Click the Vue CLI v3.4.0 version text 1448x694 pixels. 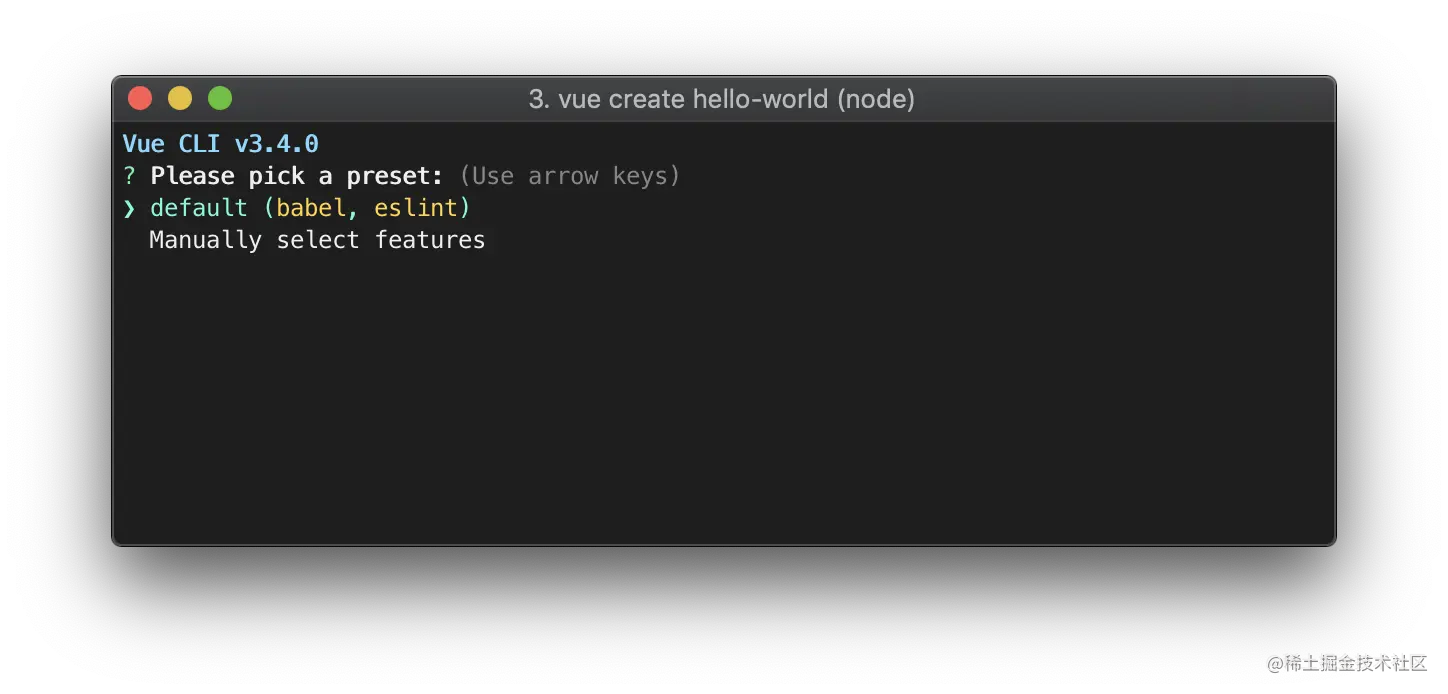point(220,143)
